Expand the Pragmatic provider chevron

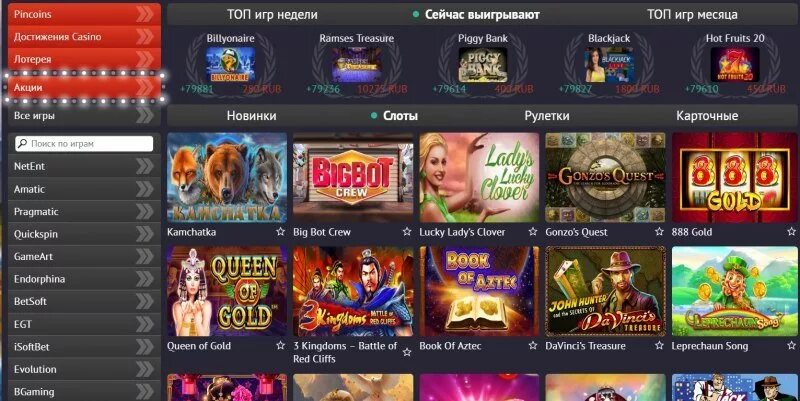(145, 211)
